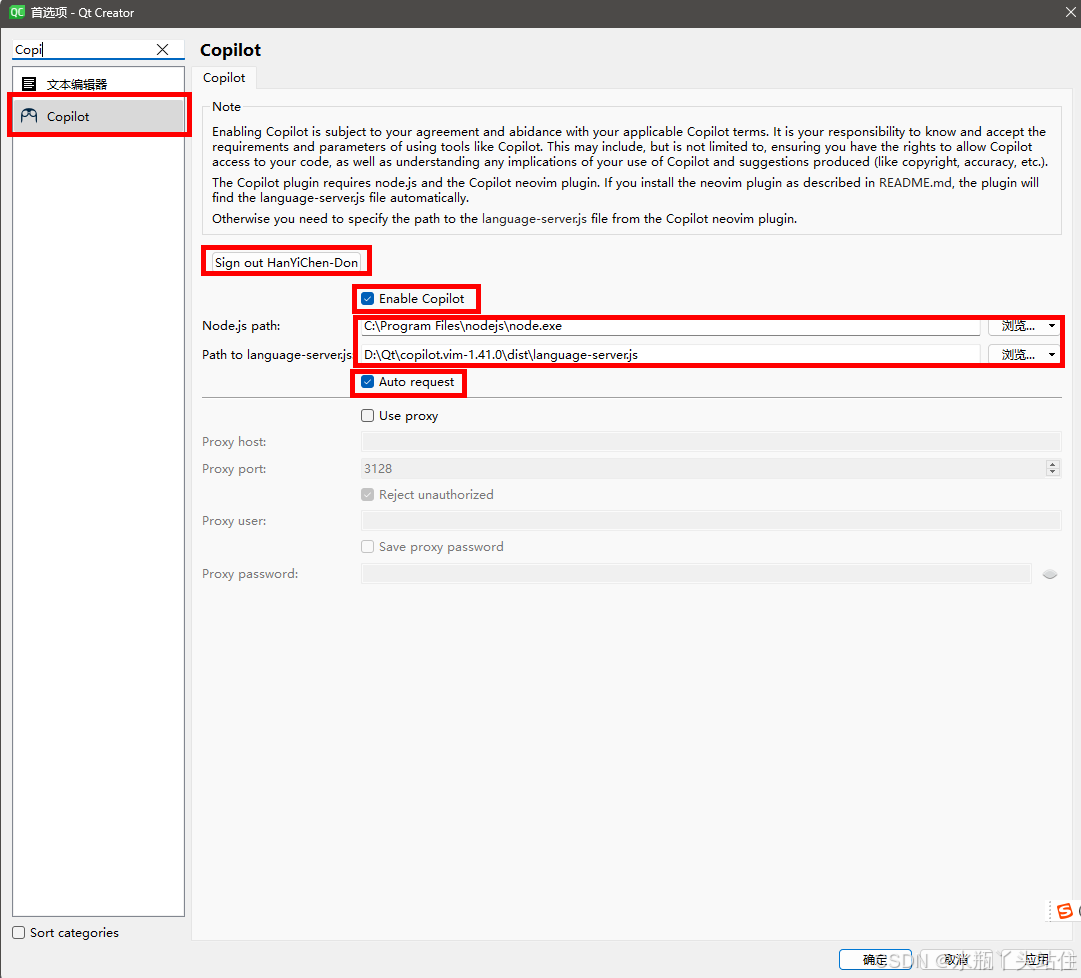Open dropdown arrow beside language-server.js browse
Image resolution: width=1081 pixels, height=978 pixels.
pyautogui.click(x=1051, y=355)
